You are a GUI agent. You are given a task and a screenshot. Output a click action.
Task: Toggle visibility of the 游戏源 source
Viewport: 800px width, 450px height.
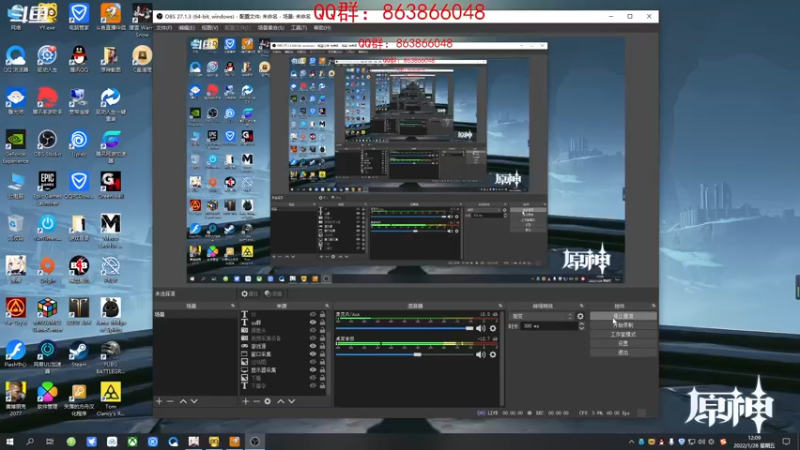[313, 346]
